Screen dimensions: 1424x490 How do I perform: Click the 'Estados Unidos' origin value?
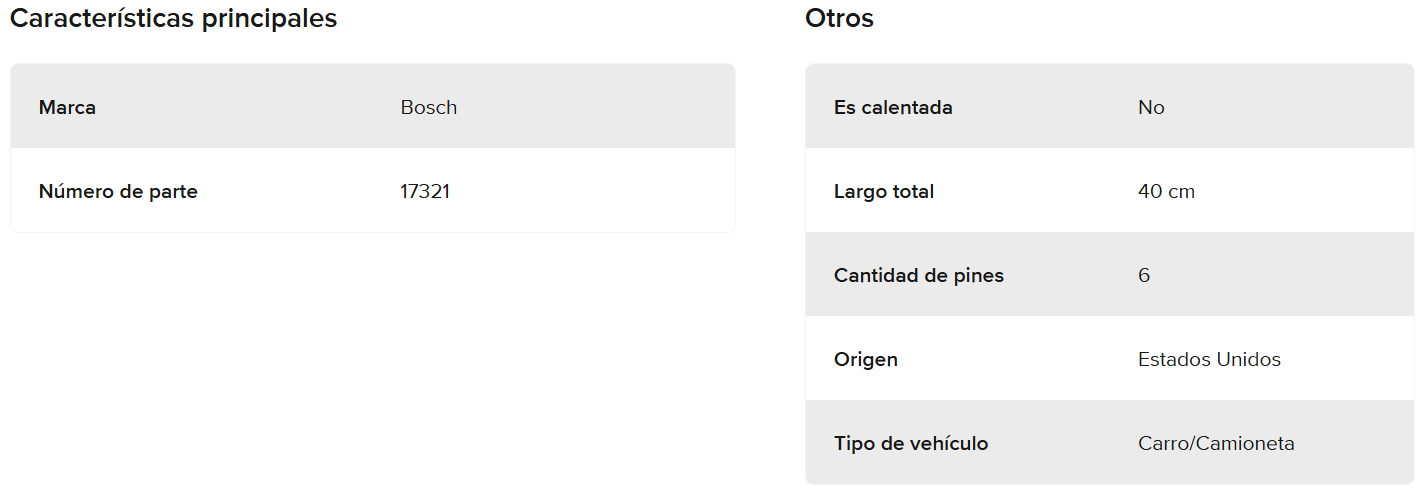[1209, 359]
